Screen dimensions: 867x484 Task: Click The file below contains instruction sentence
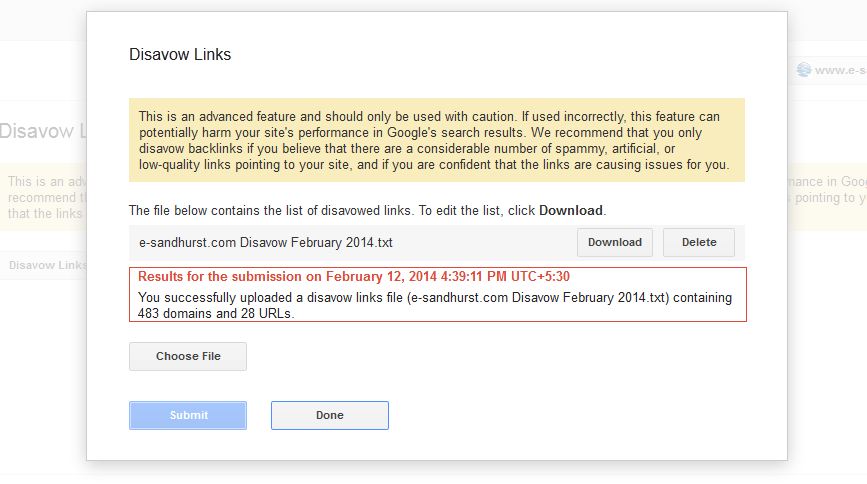pos(368,211)
